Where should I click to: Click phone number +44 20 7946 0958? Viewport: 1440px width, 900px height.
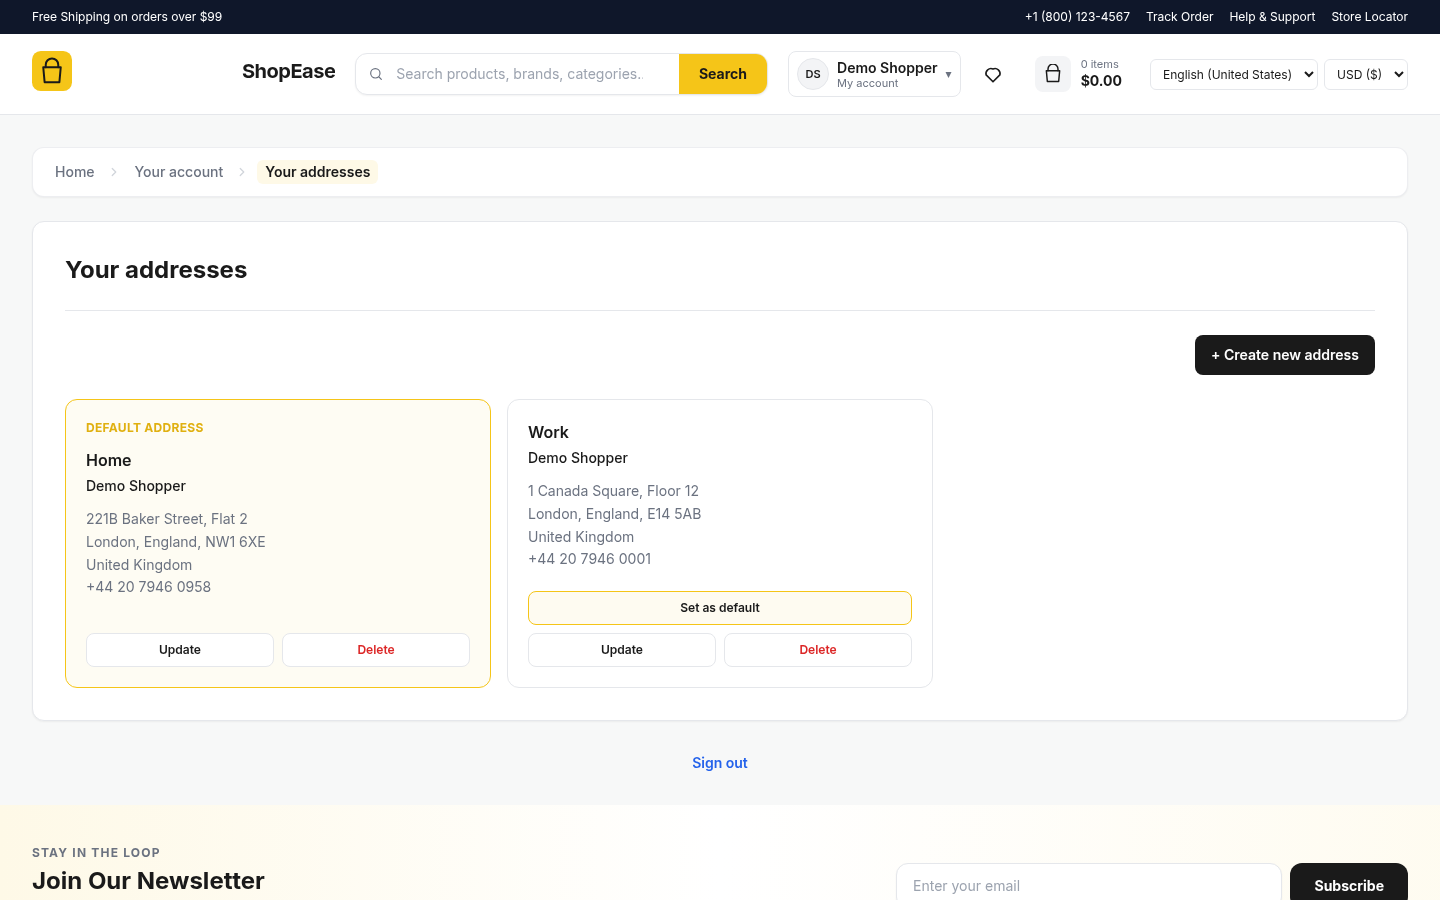coord(148,587)
